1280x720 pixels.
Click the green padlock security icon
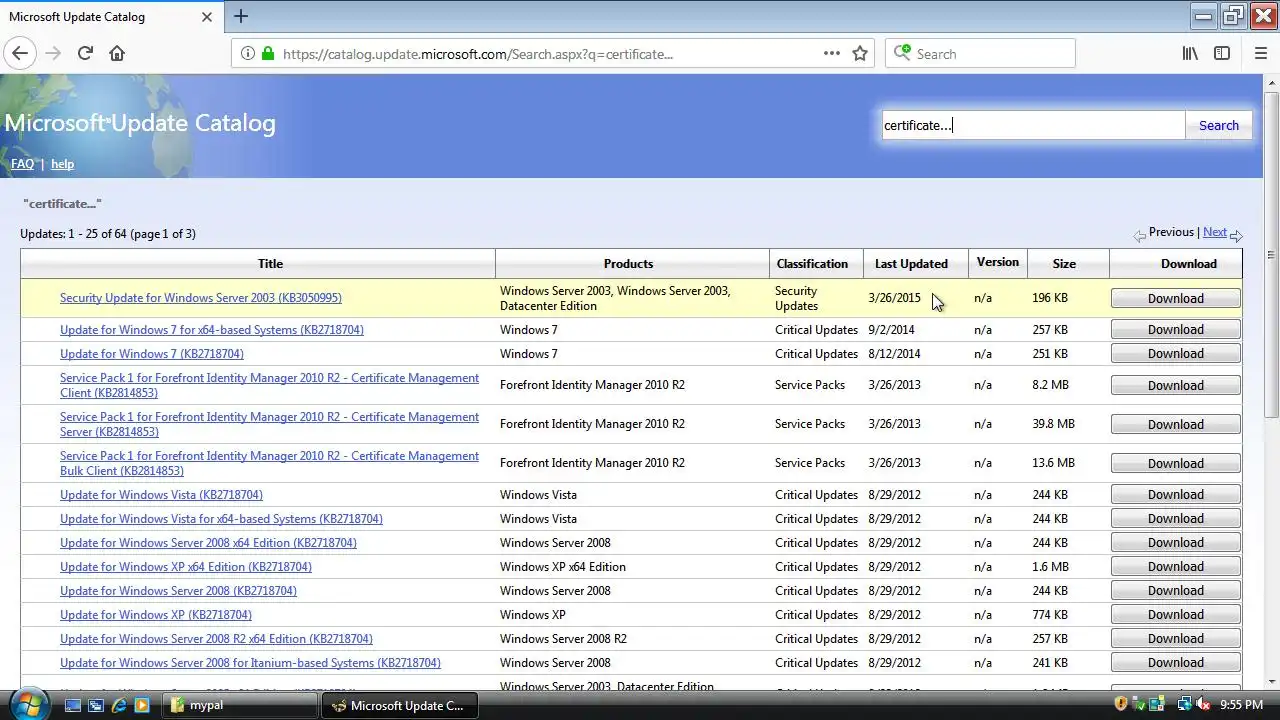pos(268,54)
